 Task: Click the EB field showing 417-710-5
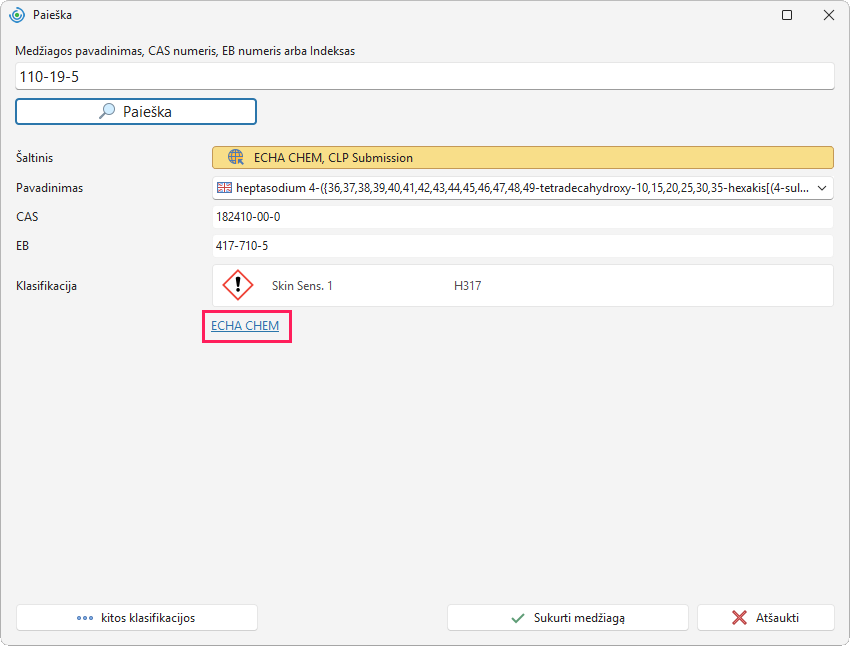click(523, 246)
